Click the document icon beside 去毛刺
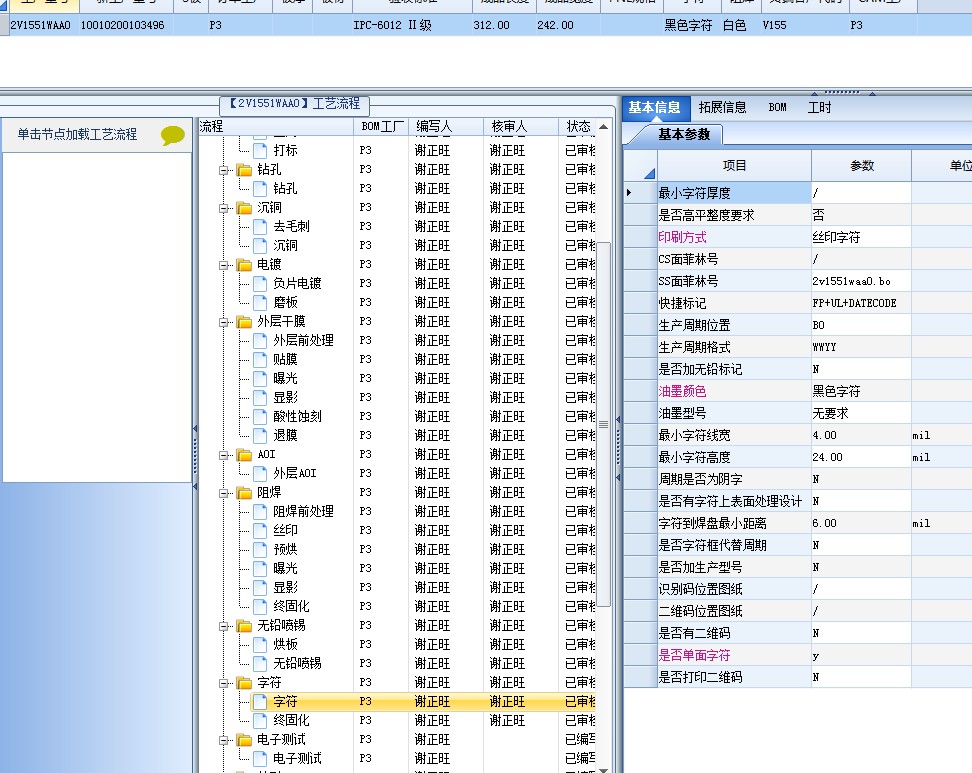 point(261,227)
